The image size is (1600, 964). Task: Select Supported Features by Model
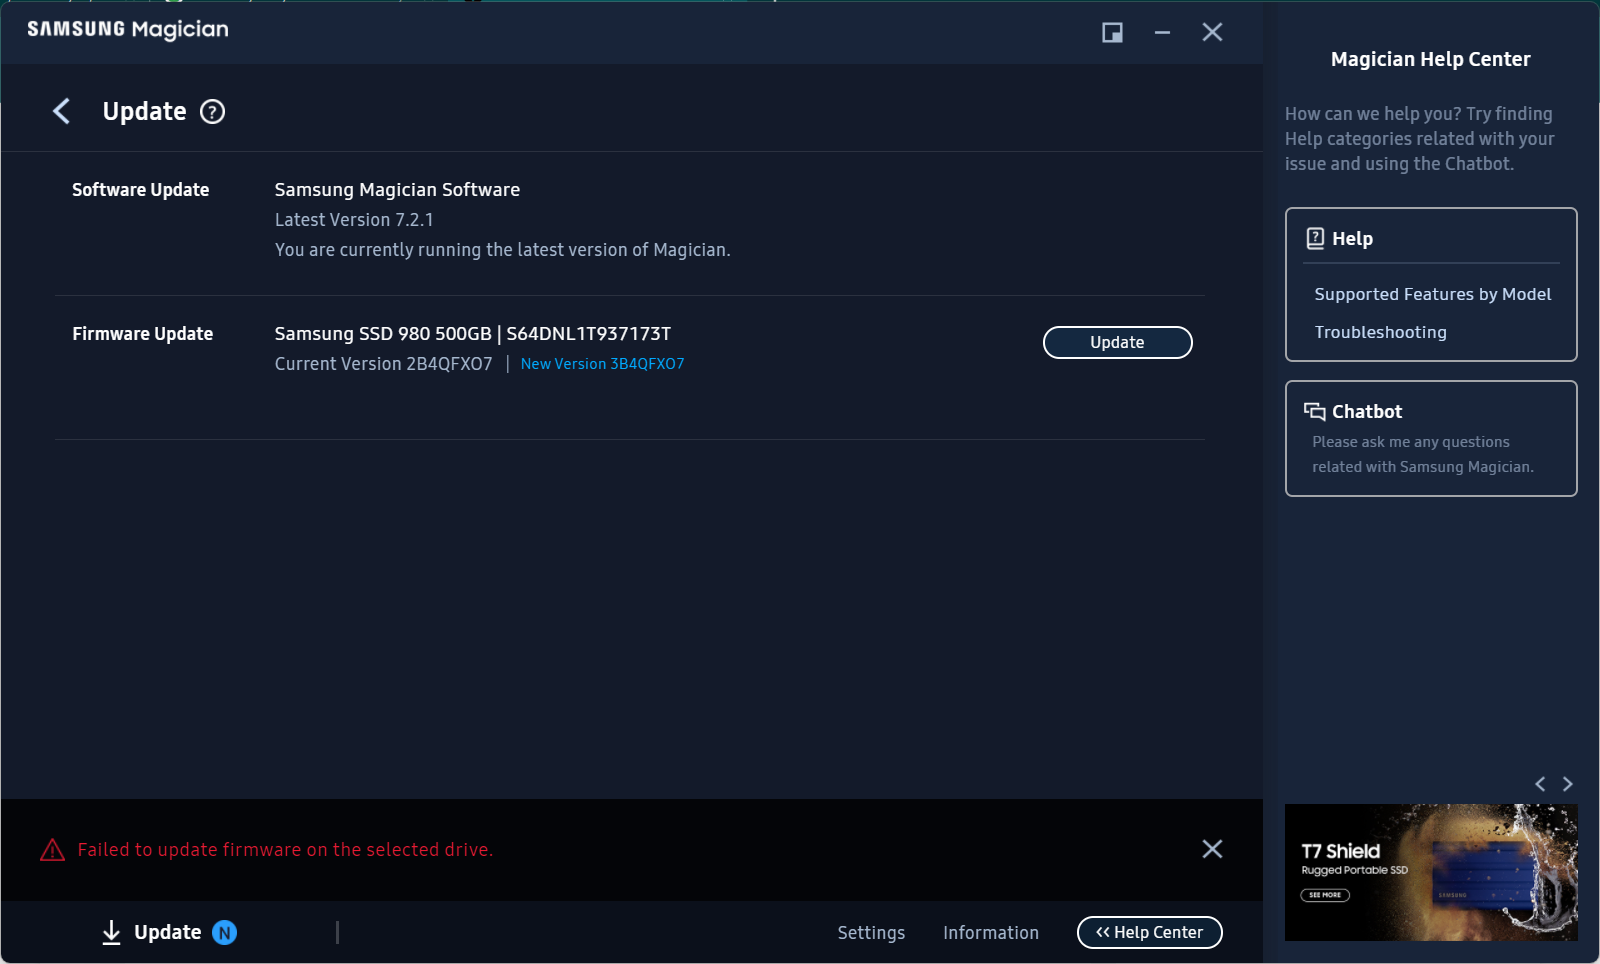pos(1433,293)
